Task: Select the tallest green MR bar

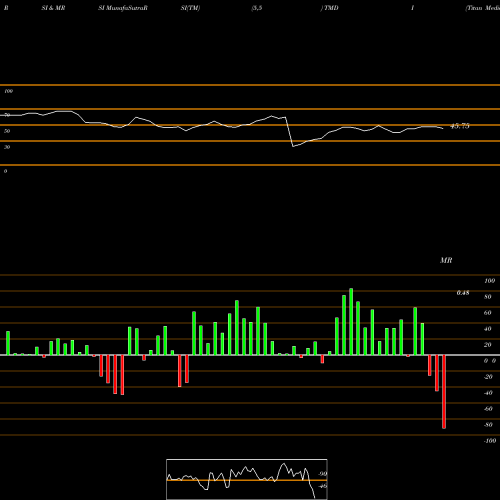Action: (351, 322)
